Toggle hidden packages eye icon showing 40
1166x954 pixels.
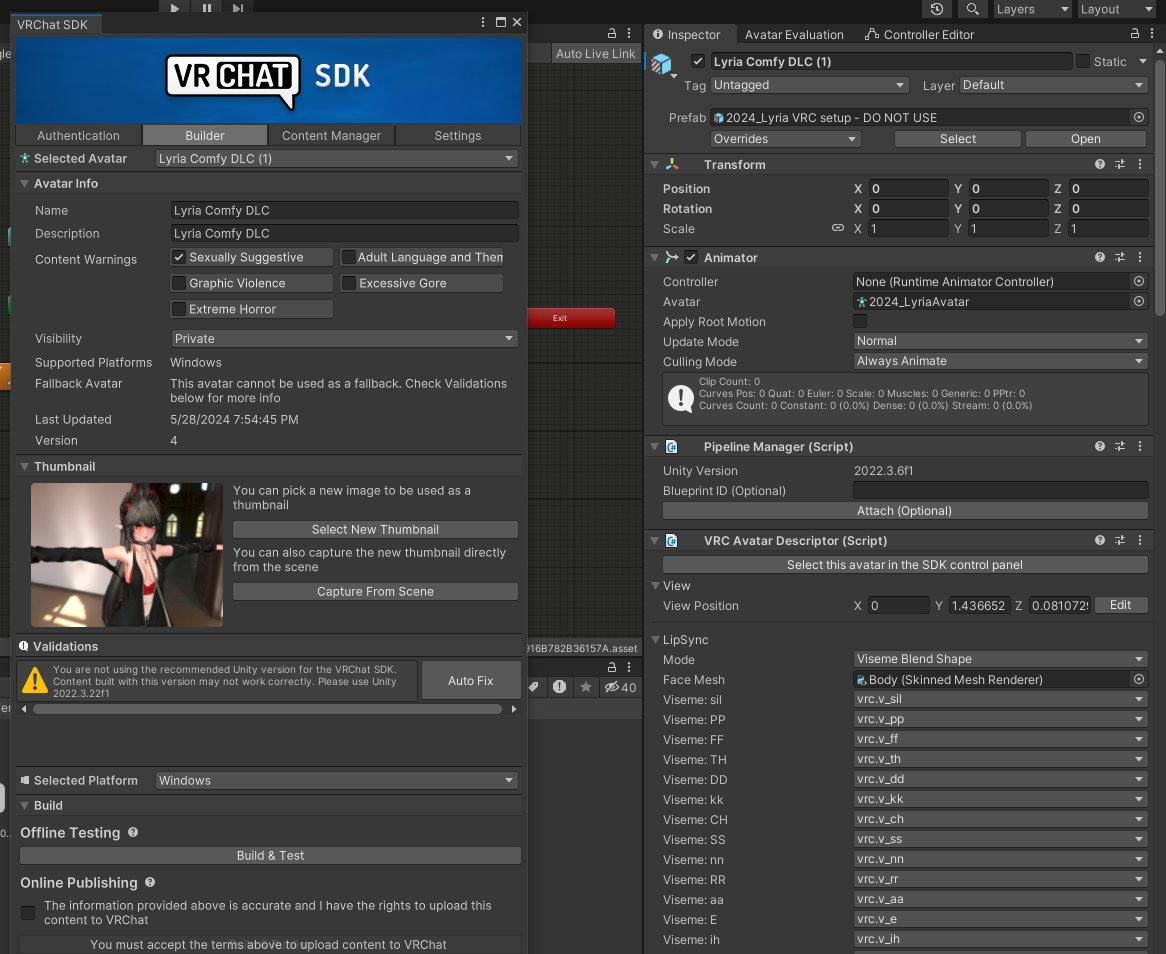click(x=620, y=687)
